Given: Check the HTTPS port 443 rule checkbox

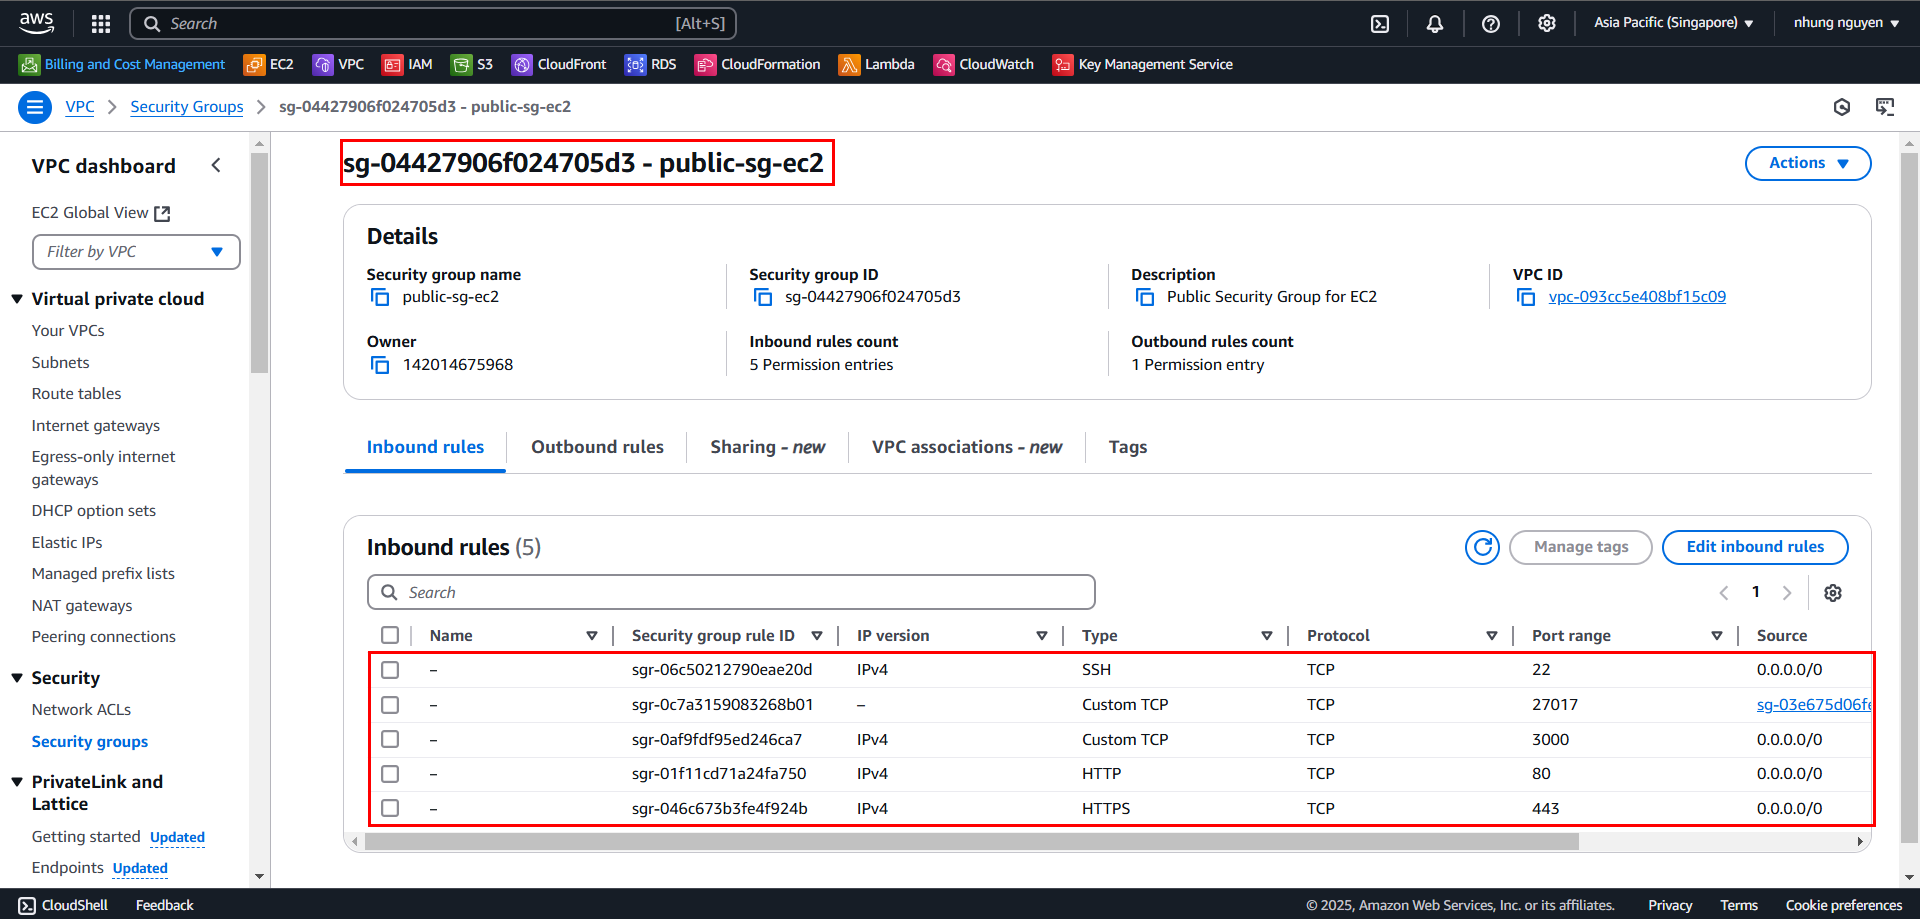Looking at the screenshot, I should coord(390,808).
